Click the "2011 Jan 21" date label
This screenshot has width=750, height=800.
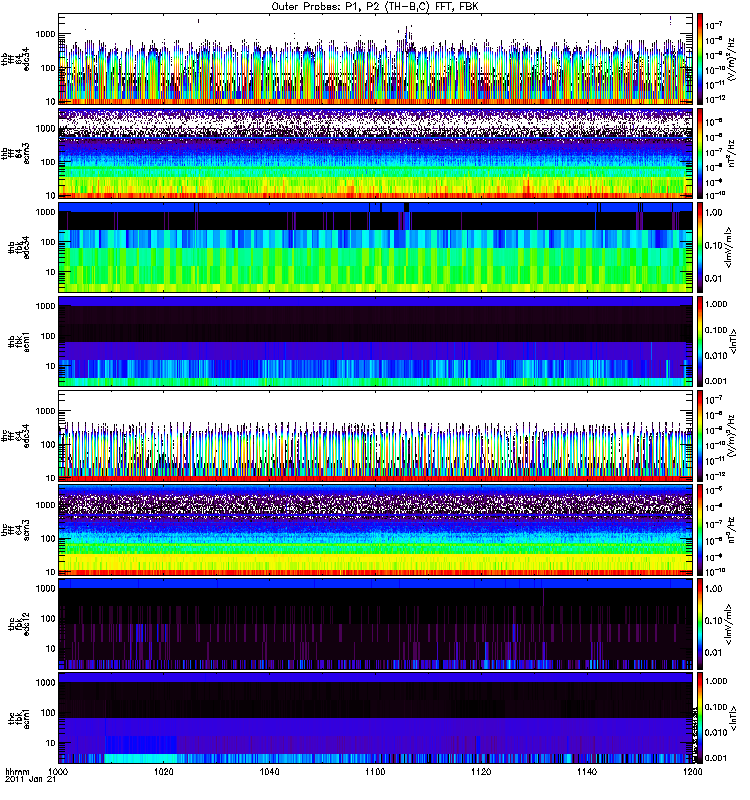coord(30,779)
